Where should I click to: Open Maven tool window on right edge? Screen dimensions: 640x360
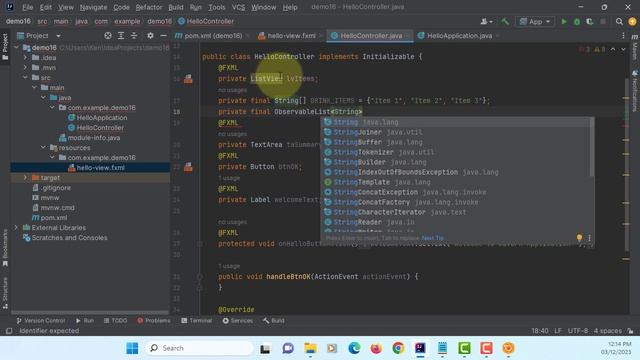(x=635, y=48)
